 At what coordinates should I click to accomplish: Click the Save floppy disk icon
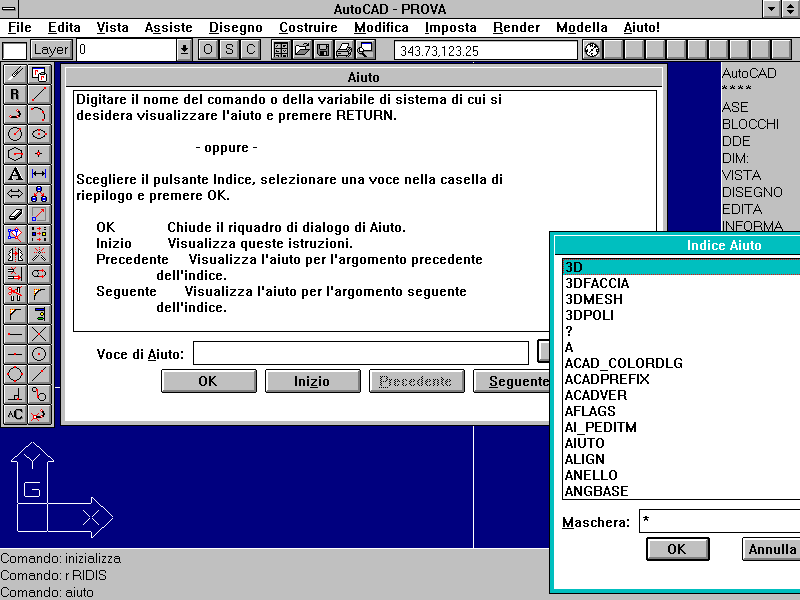point(323,49)
